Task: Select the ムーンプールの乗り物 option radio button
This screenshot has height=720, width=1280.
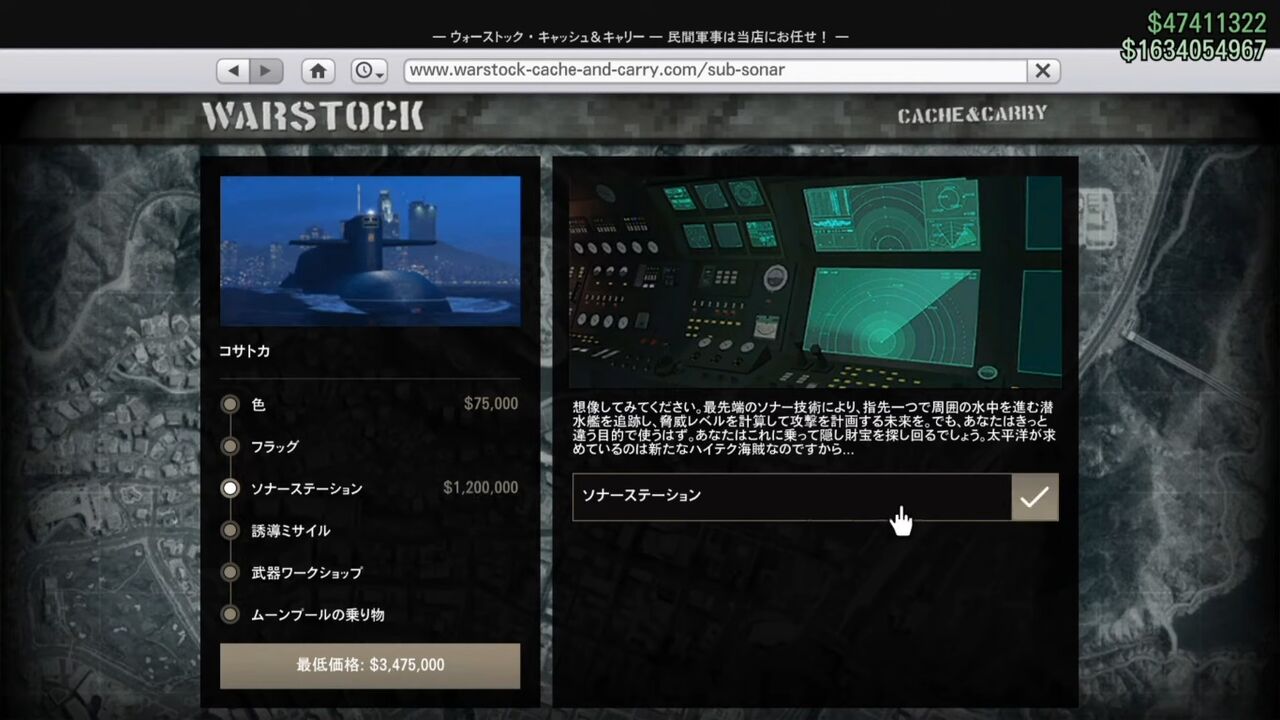Action: [x=230, y=614]
